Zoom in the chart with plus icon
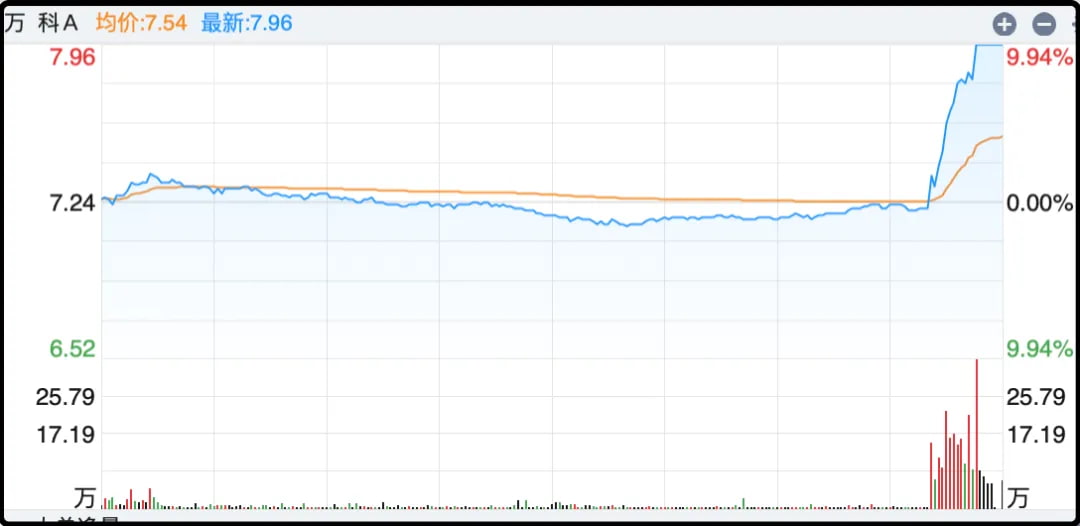The height and width of the screenshot is (526, 1080). point(1004,25)
